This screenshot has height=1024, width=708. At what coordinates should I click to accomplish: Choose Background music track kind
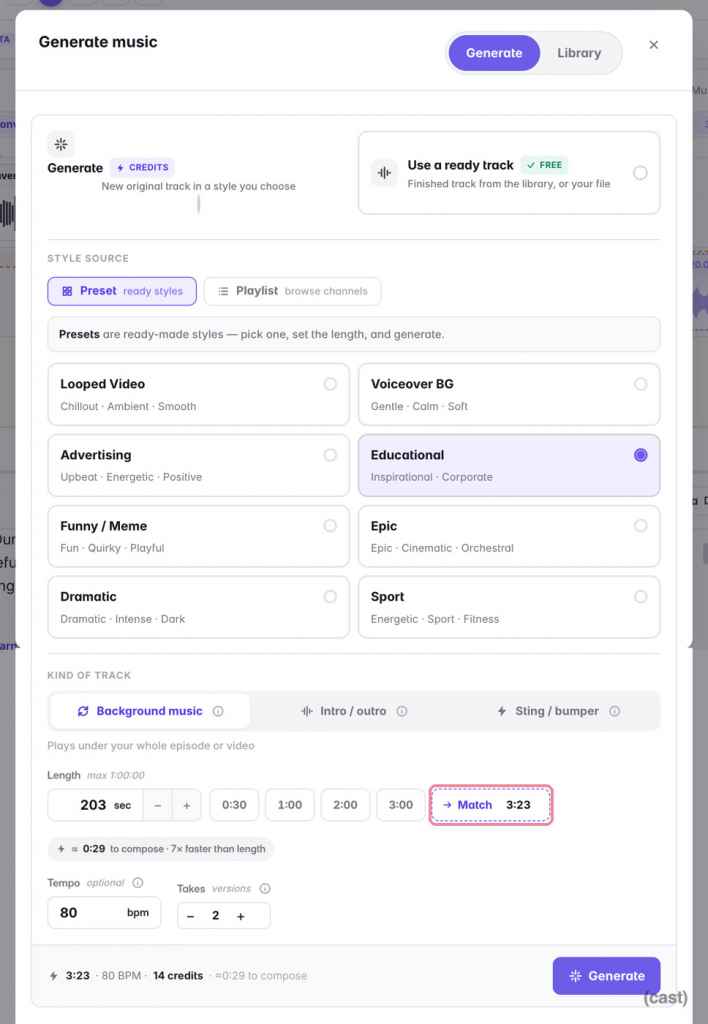pyautogui.click(x=149, y=711)
